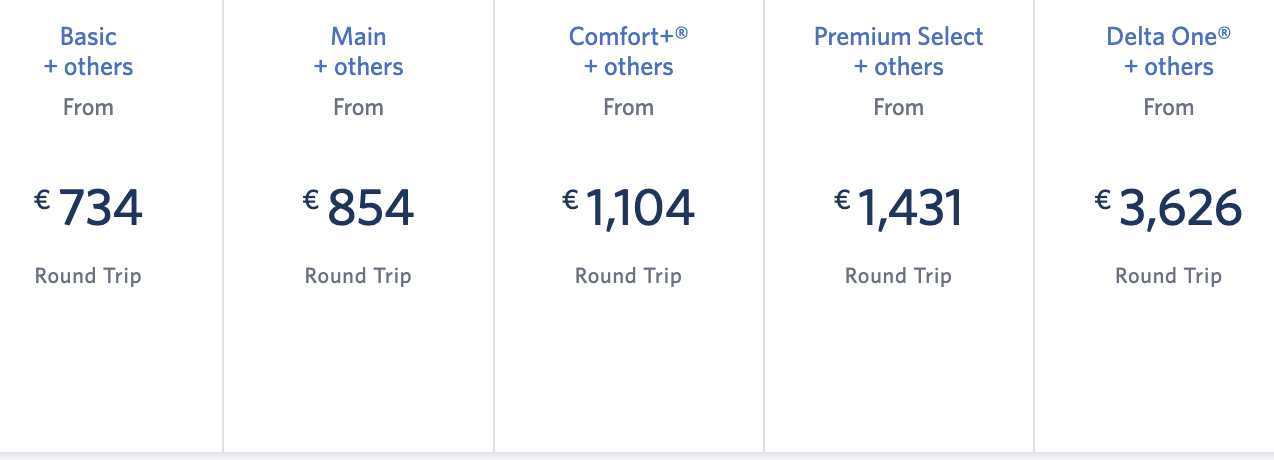Click the 'Round Trip' label under Comfort+
The image size is (1274, 460).
[x=628, y=276]
